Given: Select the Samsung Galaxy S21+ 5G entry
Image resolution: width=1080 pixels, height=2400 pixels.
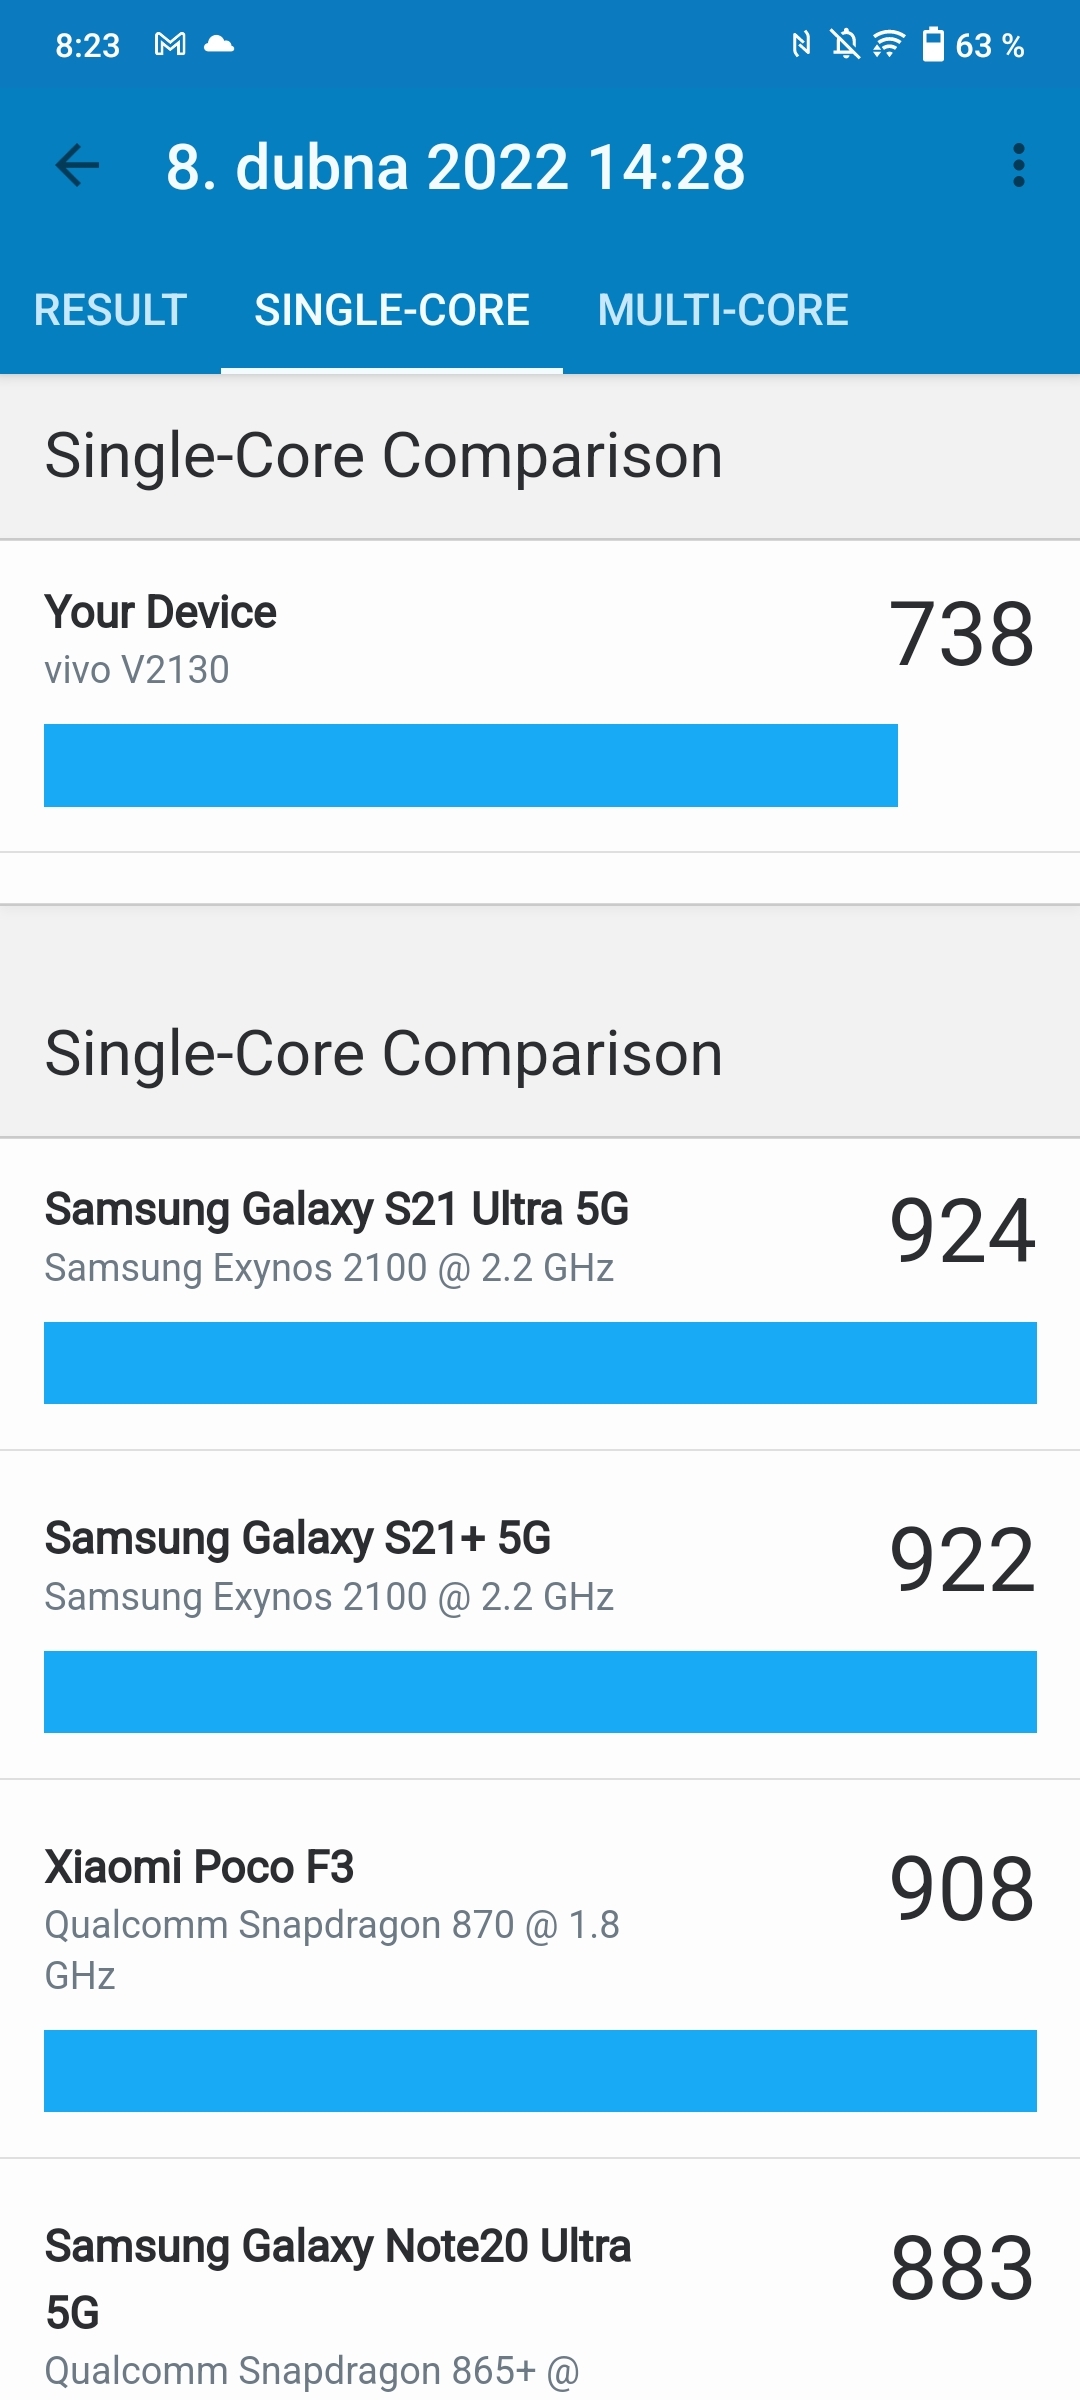Looking at the screenshot, I should point(540,1615).
